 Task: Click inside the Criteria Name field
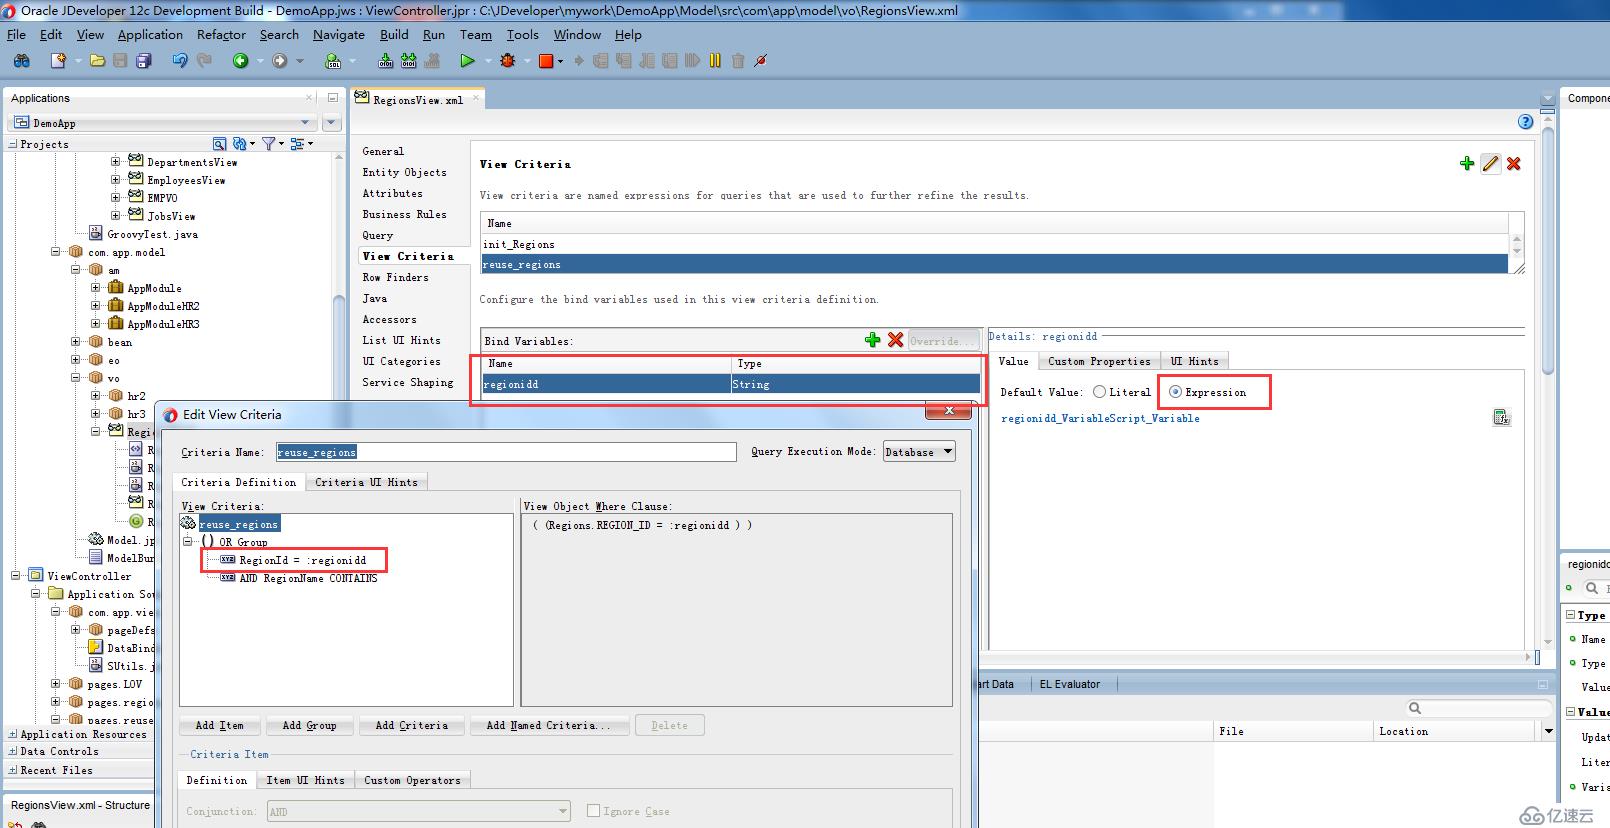[506, 452]
